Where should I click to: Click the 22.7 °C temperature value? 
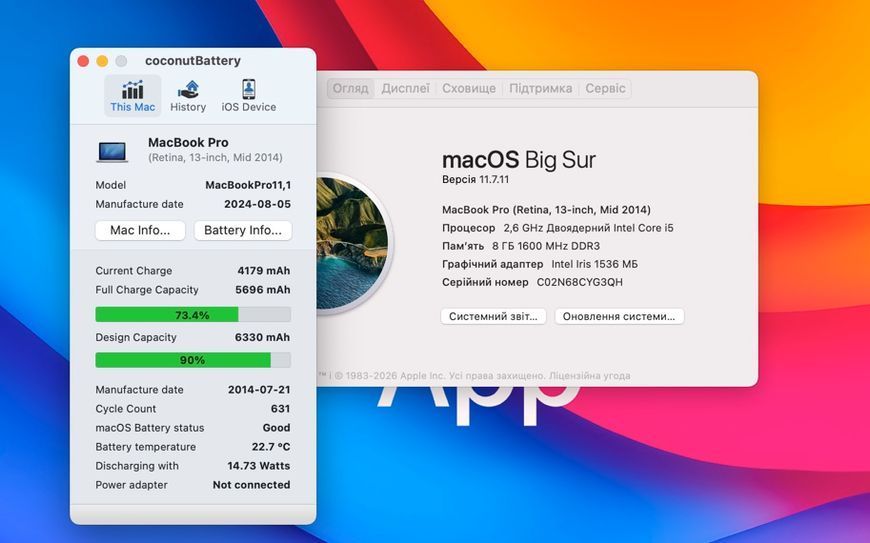click(271, 446)
